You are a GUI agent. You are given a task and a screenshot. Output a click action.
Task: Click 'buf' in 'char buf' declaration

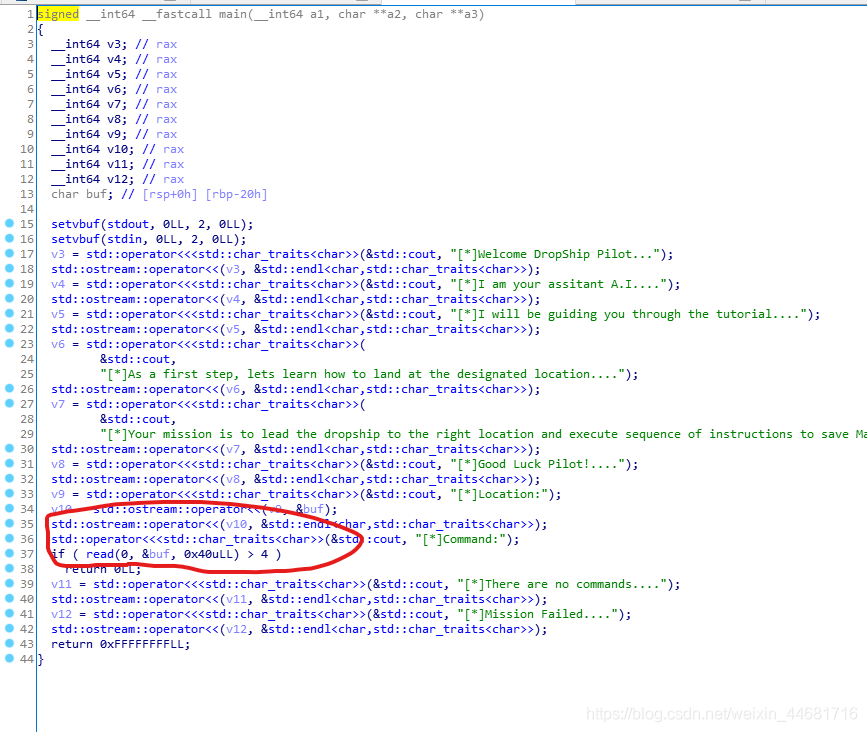96,194
